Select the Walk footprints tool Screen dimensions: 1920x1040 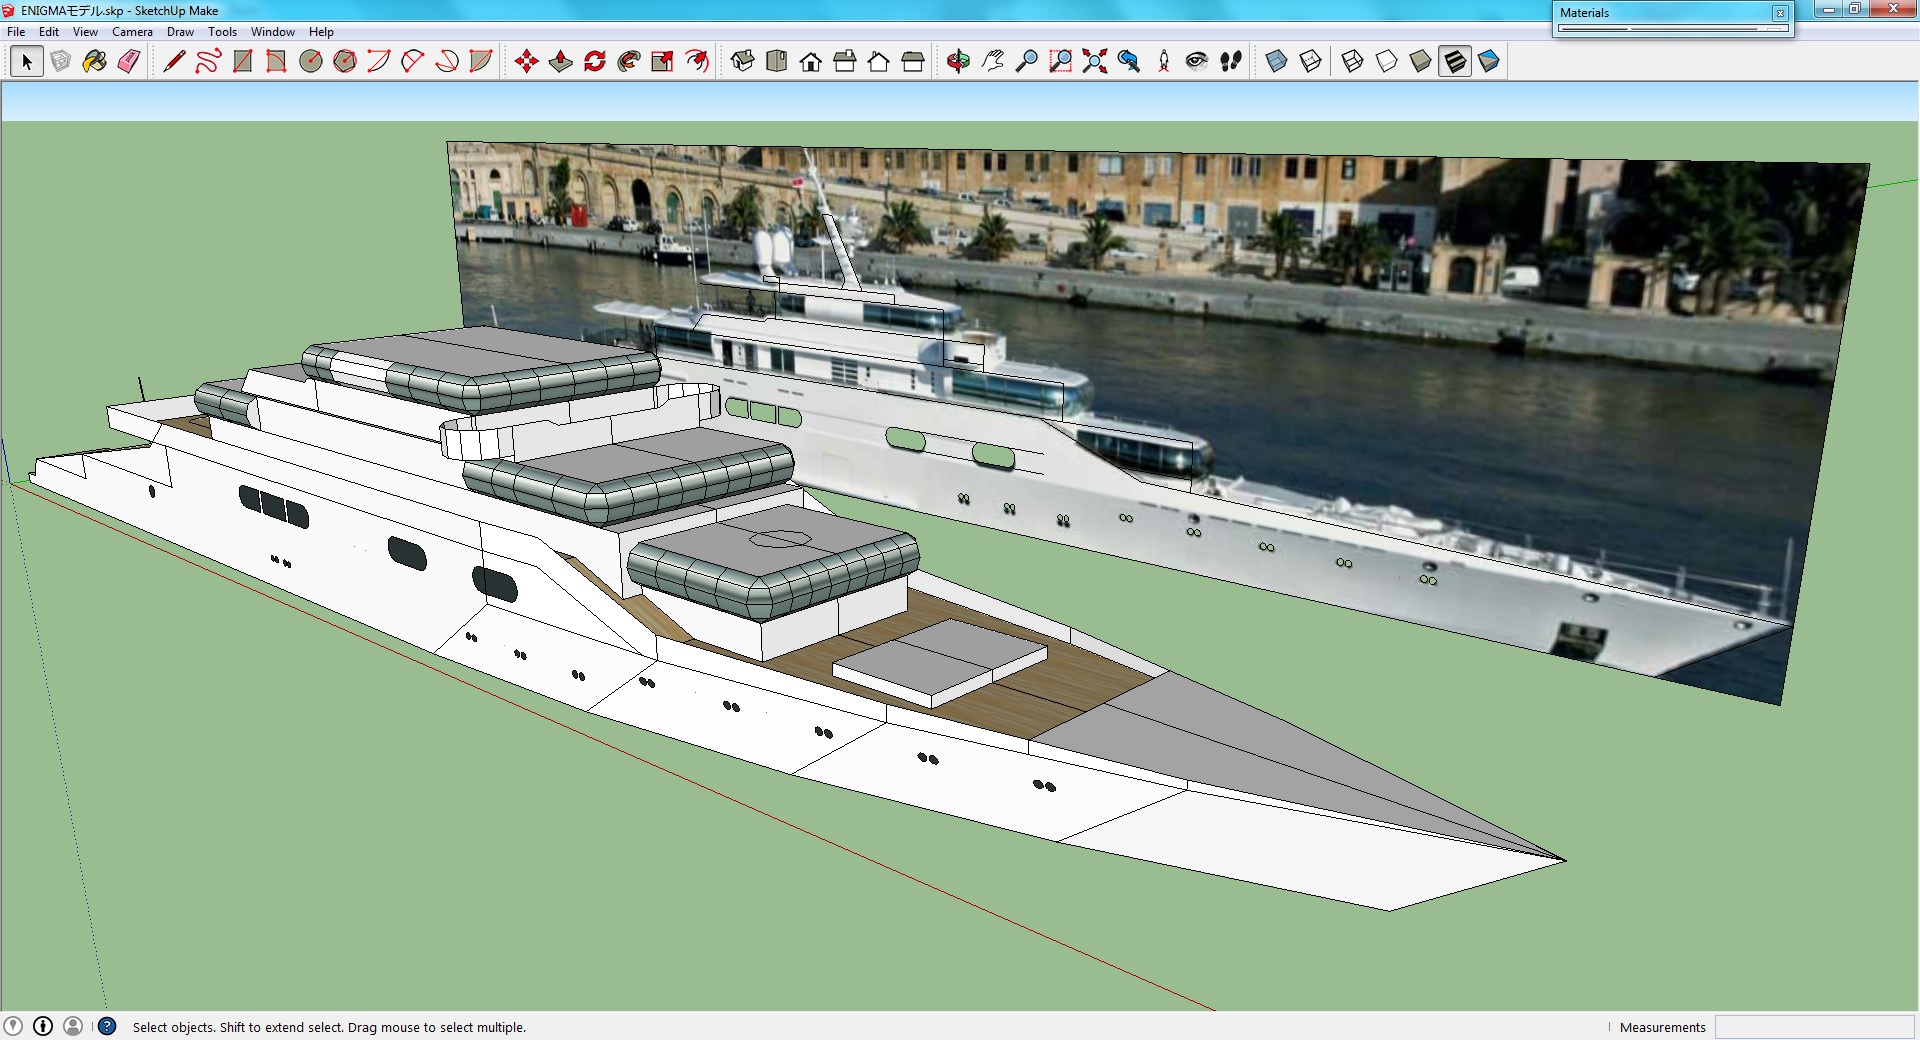click(1231, 61)
